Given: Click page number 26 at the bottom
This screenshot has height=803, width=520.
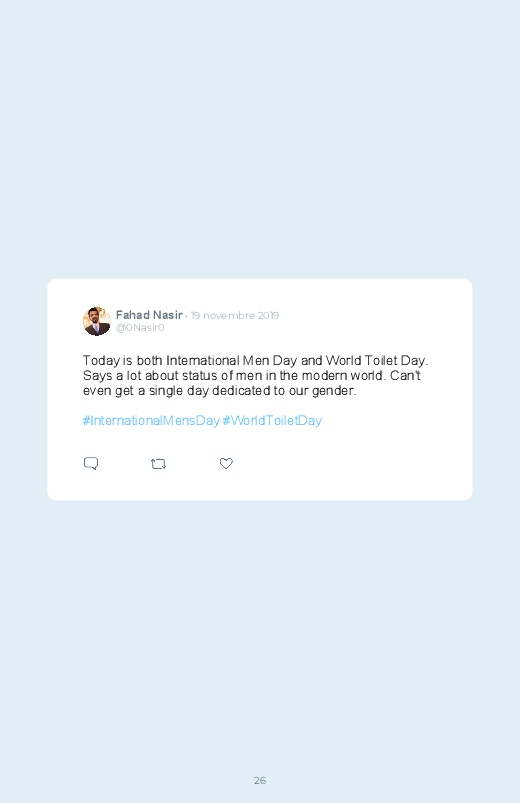Looking at the screenshot, I should pos(260,780).
